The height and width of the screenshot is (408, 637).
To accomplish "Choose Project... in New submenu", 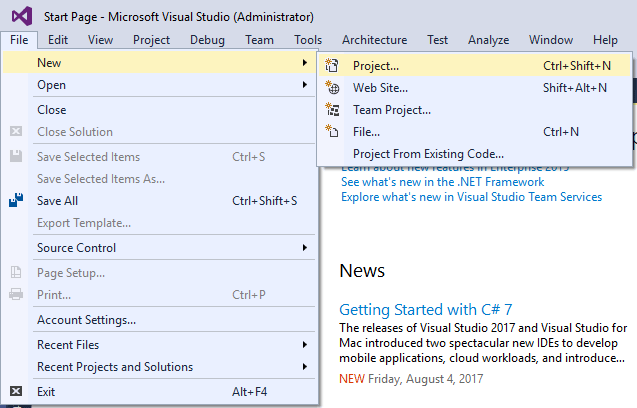I will tap(474, 65).
